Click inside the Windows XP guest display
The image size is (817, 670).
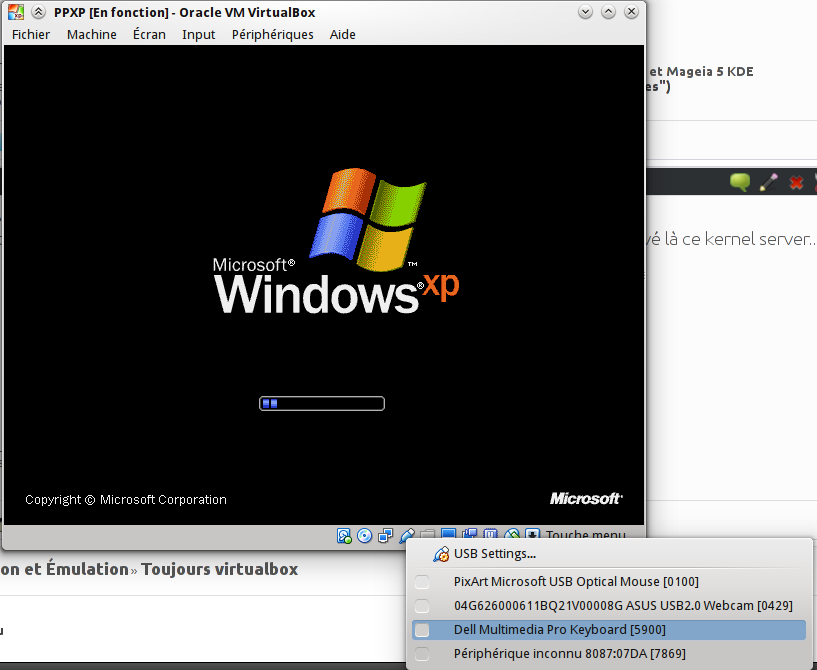click(x=324, y=284)
